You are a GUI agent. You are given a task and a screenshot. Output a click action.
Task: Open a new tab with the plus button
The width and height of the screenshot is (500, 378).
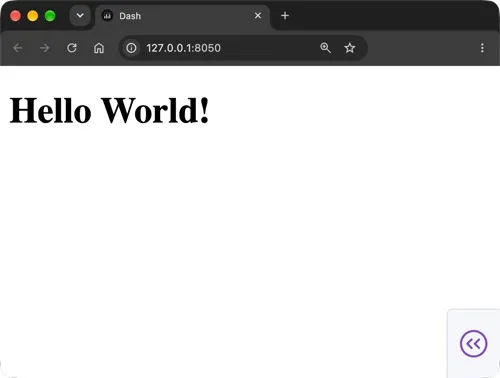pyautogui.click(x=285, y=16)
